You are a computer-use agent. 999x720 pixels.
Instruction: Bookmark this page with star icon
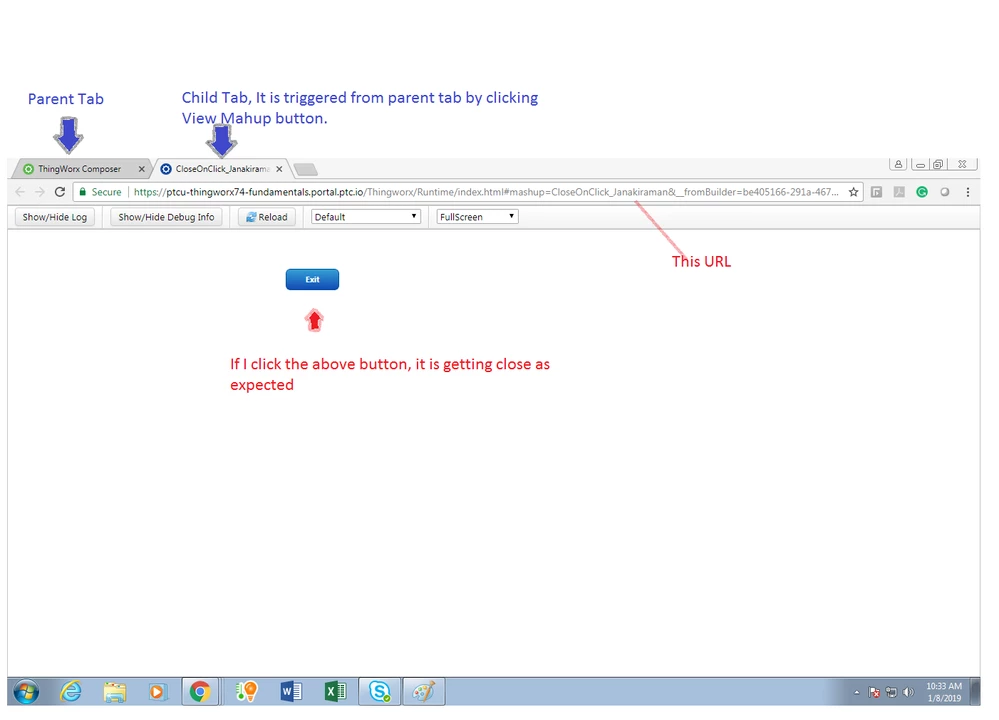(x=853, y=192)
